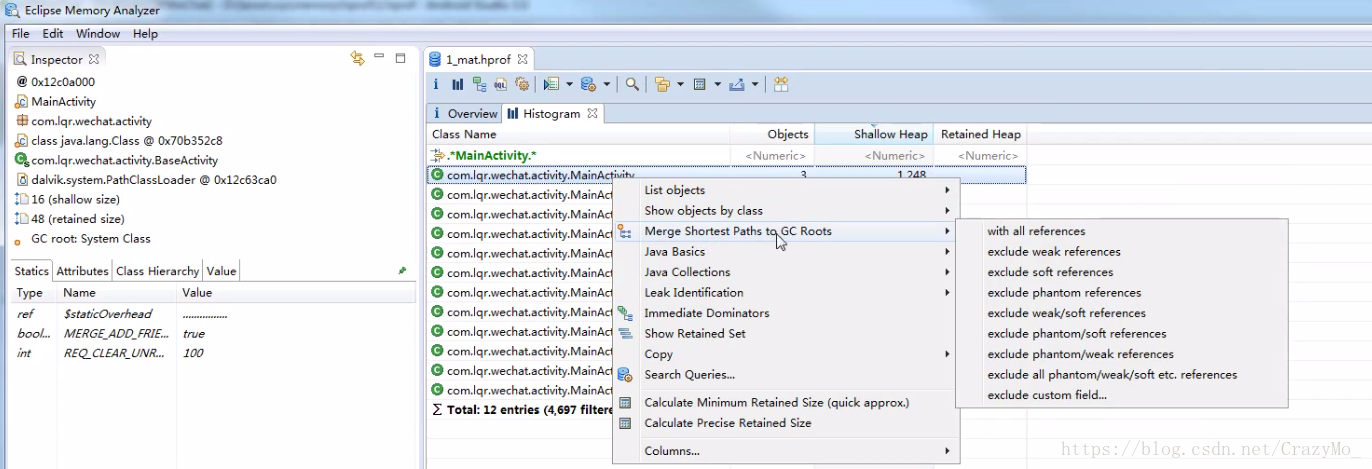Screen dimensions: 1372x469
Task: Choose 'exclude weak references' from submenu
Action: coord(1053,252)
